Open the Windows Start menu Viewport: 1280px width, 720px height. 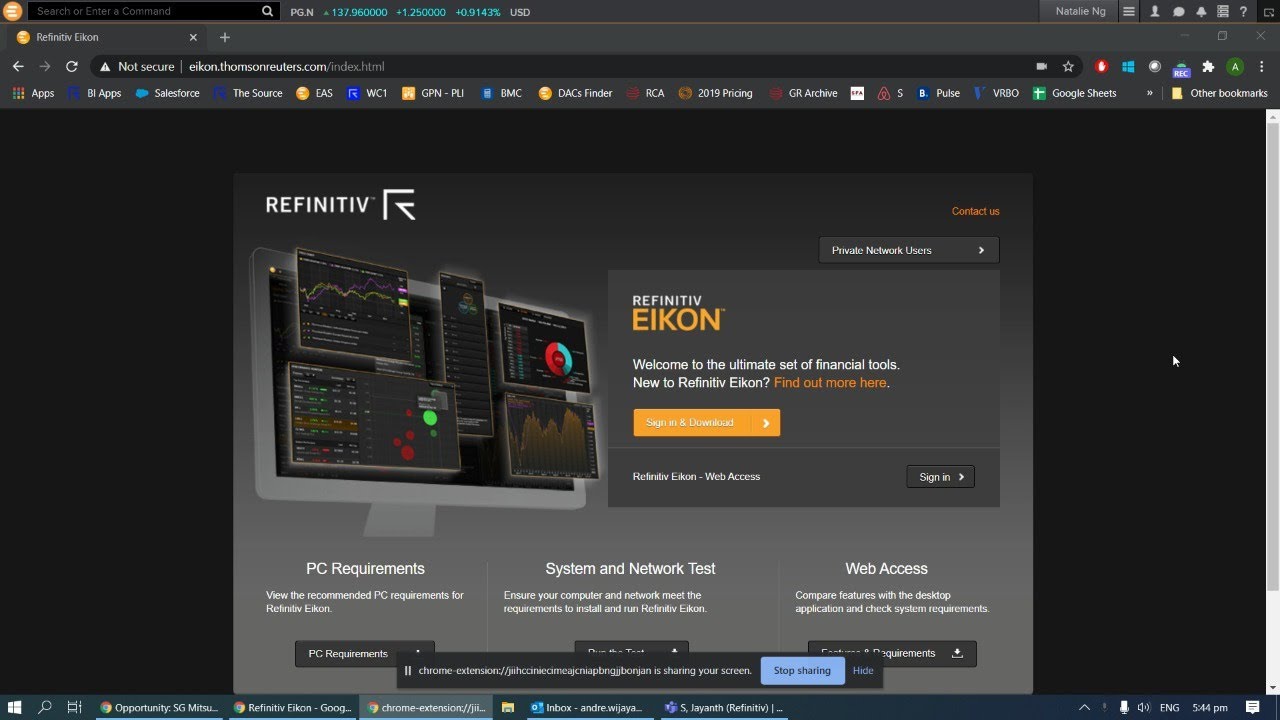click(x=15, y=707)
